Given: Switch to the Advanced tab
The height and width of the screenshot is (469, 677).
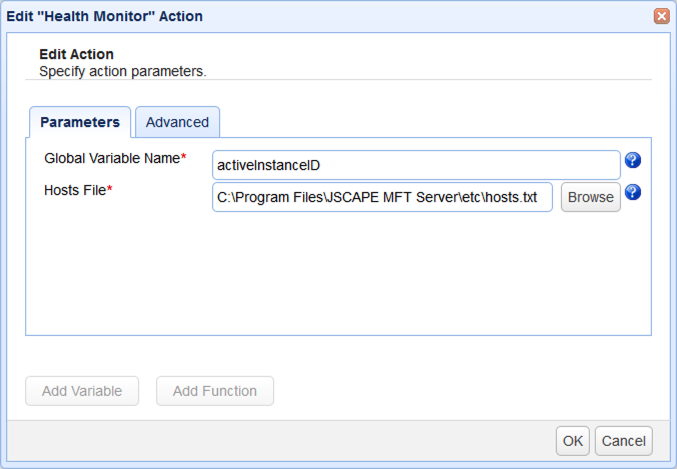Looking at the screenshot, I should click(x=177, y=122).
